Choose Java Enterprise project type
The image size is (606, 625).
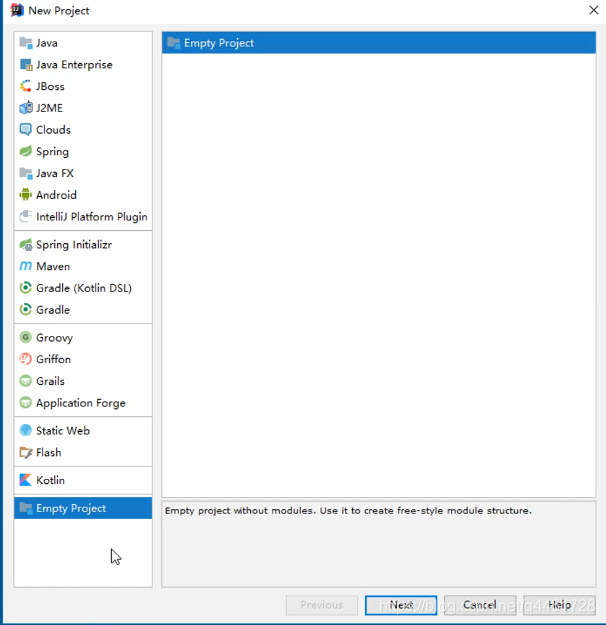(x=83, y=65)
